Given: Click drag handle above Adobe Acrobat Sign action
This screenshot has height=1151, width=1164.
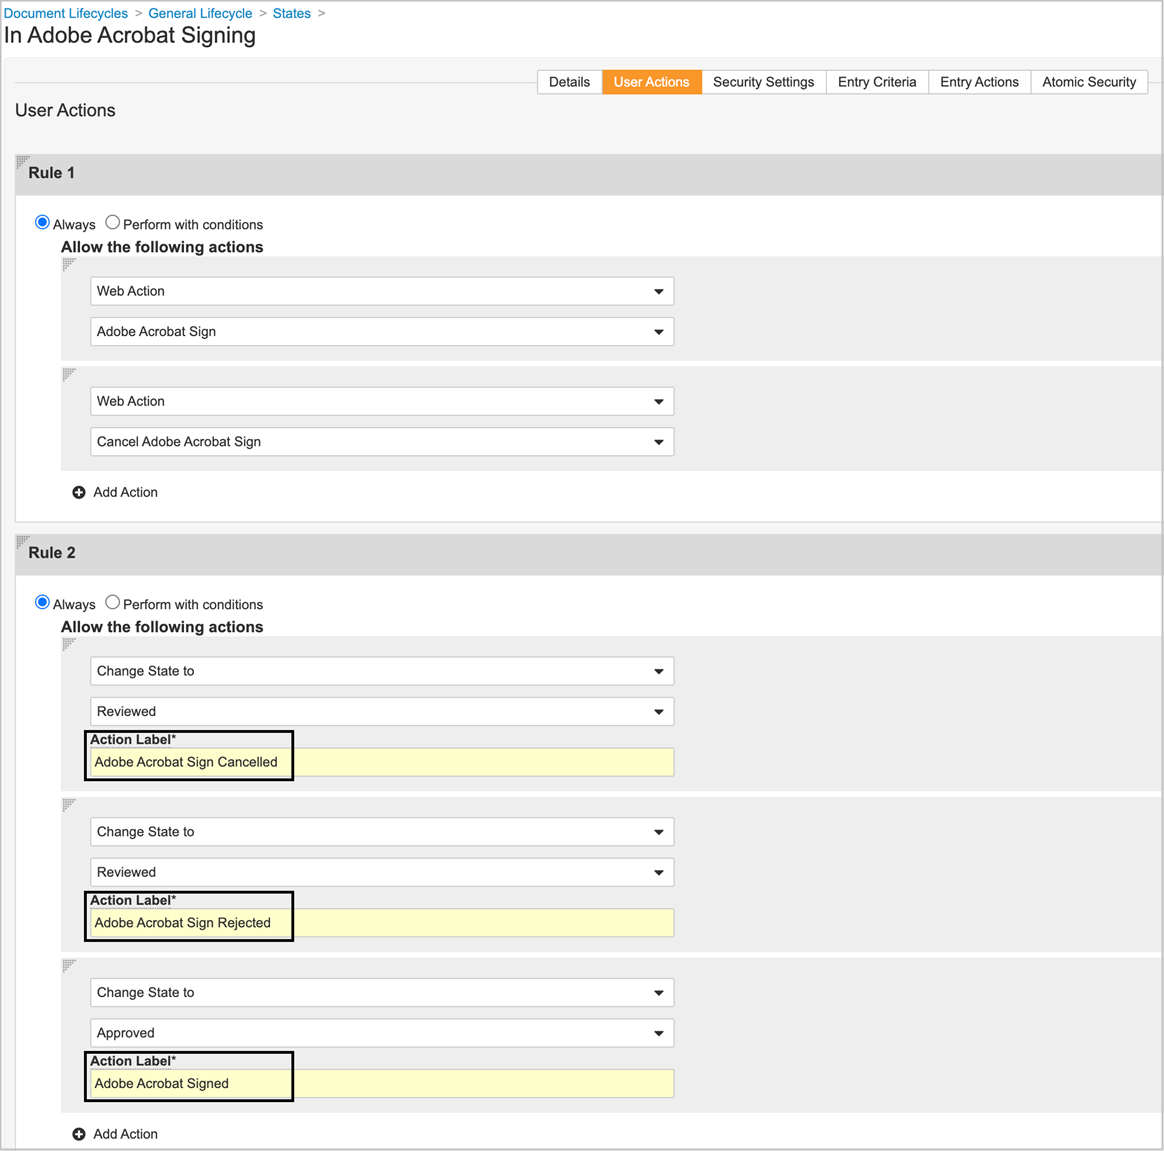Looking at the screenshot, I should (x=69, y=264).
